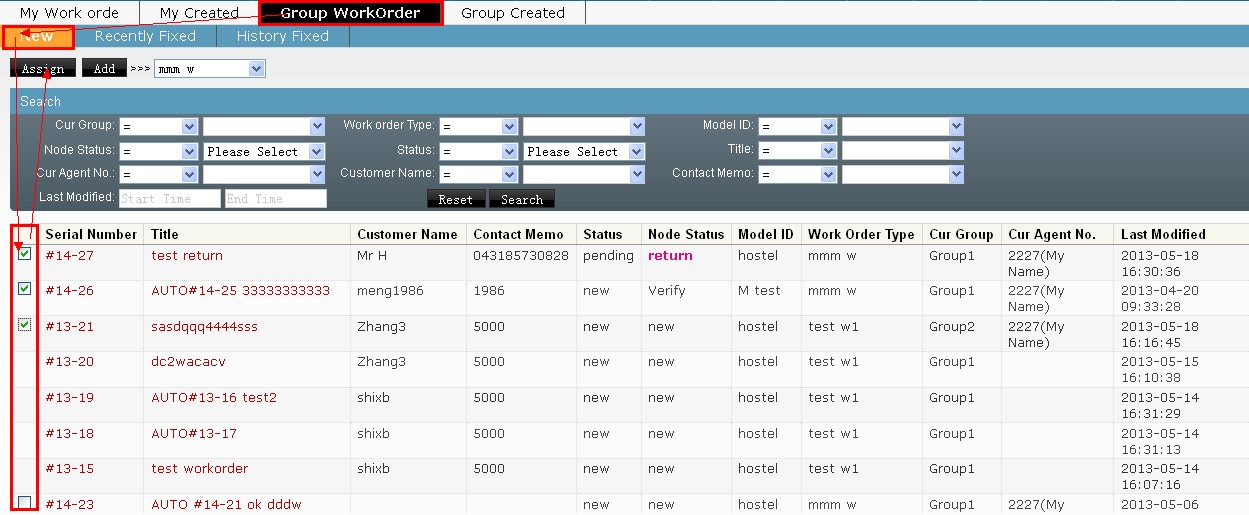Open work order link #14-27
This screenshot has width=1249, height=515.
coord(69,255)
